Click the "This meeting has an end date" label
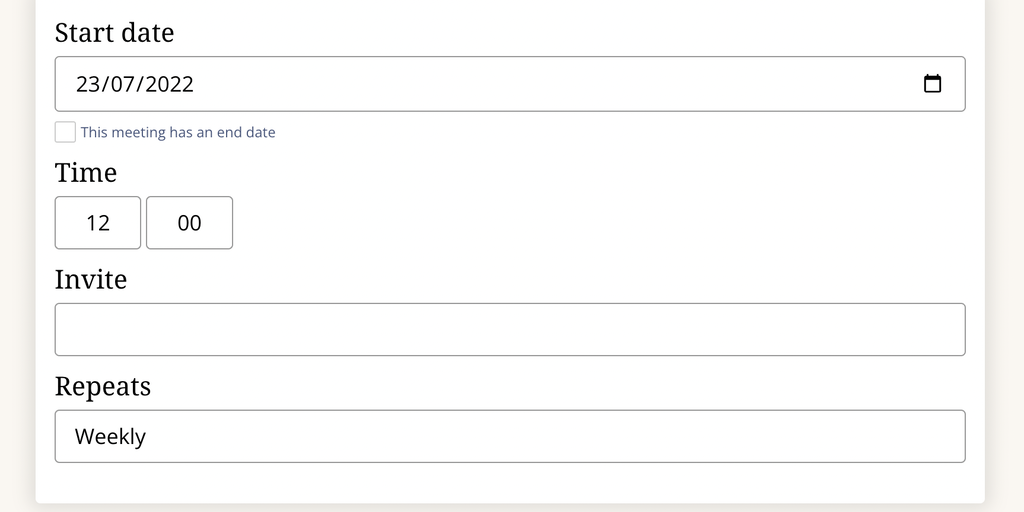 (x=178, y=132)
